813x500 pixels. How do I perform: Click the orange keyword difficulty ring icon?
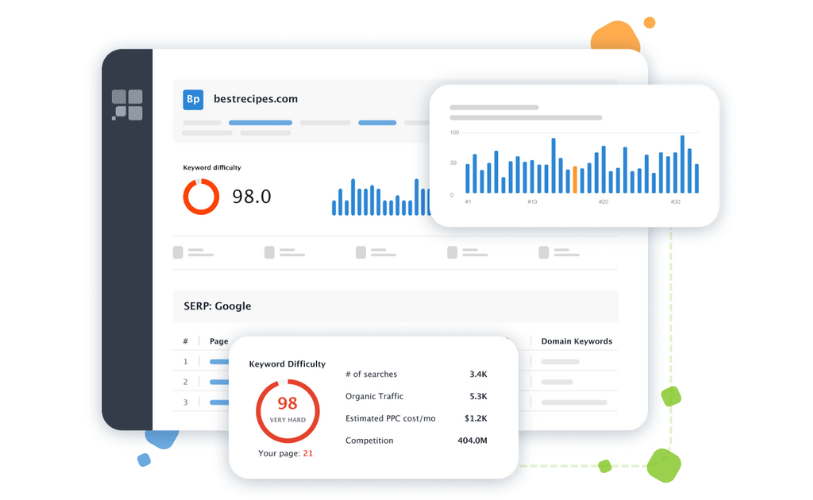[x=201, y=197]
